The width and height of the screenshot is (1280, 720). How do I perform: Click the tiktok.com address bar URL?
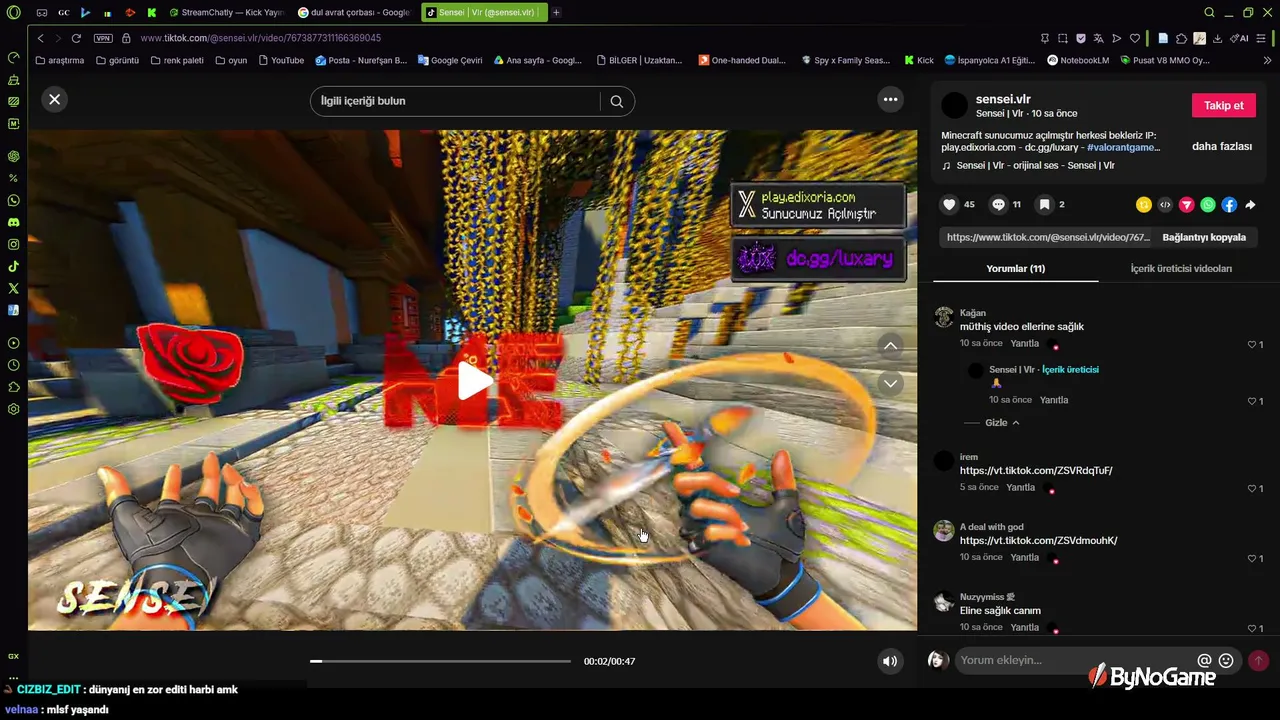(x=260, y=38)
